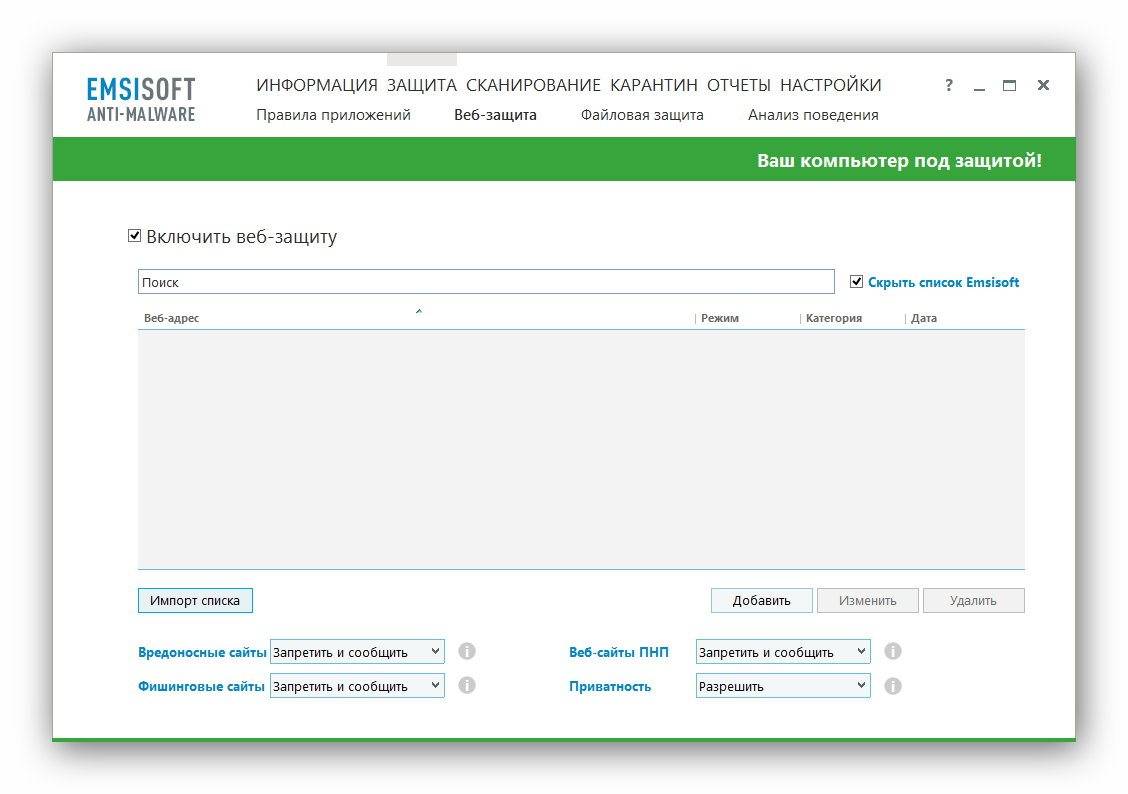Open the Веб-сайты ПНП dropdown
This screenshot has width=1128, height=794.
click(x=783, y=652)
